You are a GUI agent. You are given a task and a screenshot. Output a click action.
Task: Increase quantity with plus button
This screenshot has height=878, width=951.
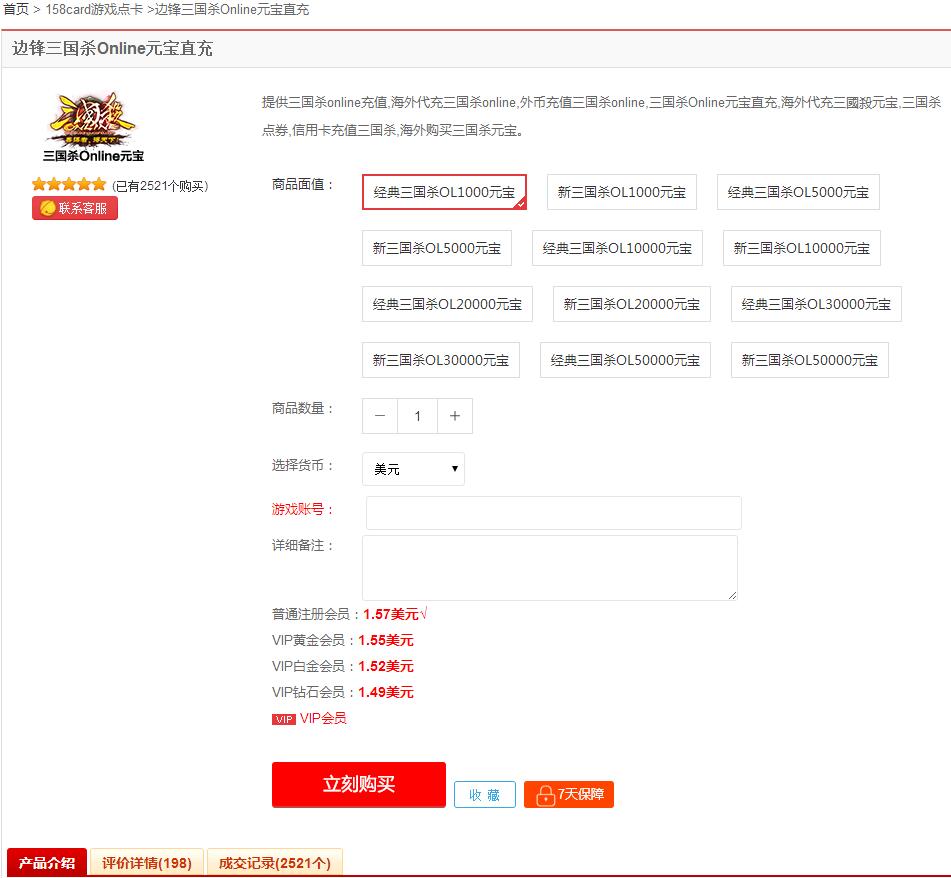coord(455,416)
